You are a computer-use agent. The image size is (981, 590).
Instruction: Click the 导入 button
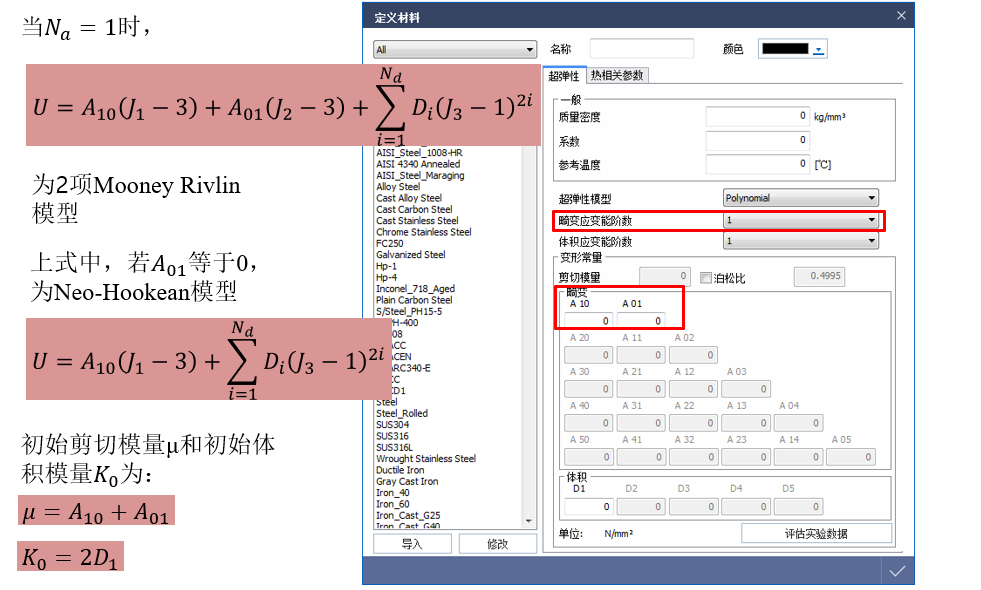(412, 543)
